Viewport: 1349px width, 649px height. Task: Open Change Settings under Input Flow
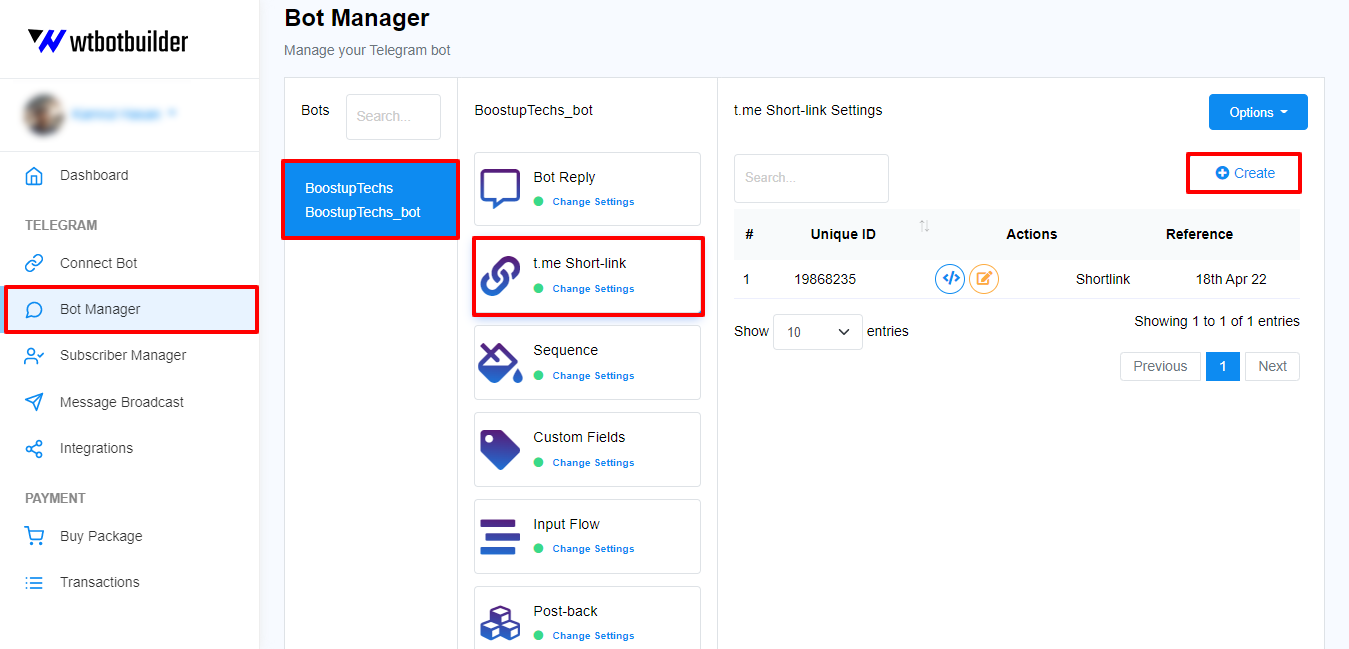(593, 549)
